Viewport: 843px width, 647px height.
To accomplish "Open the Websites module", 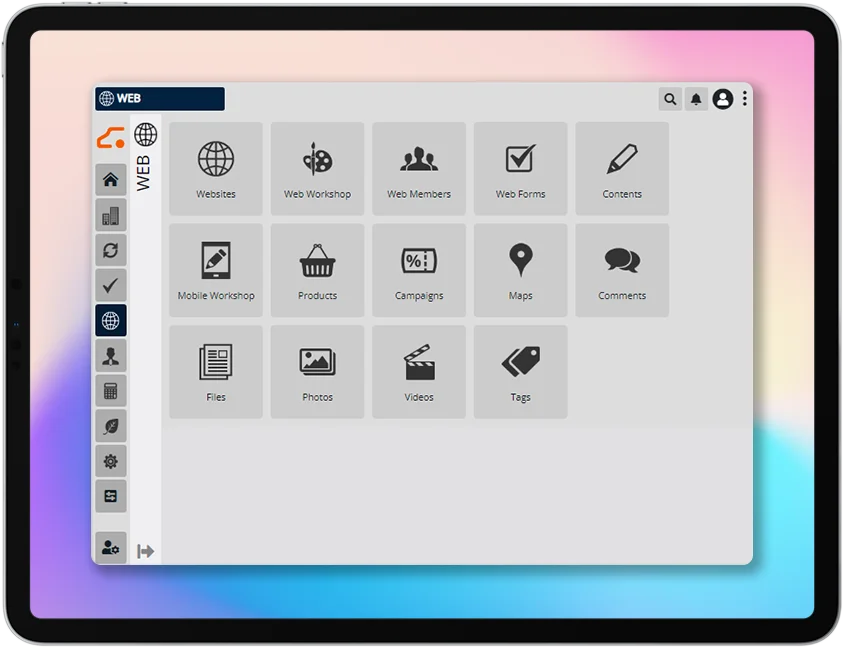I will (215, 168).
